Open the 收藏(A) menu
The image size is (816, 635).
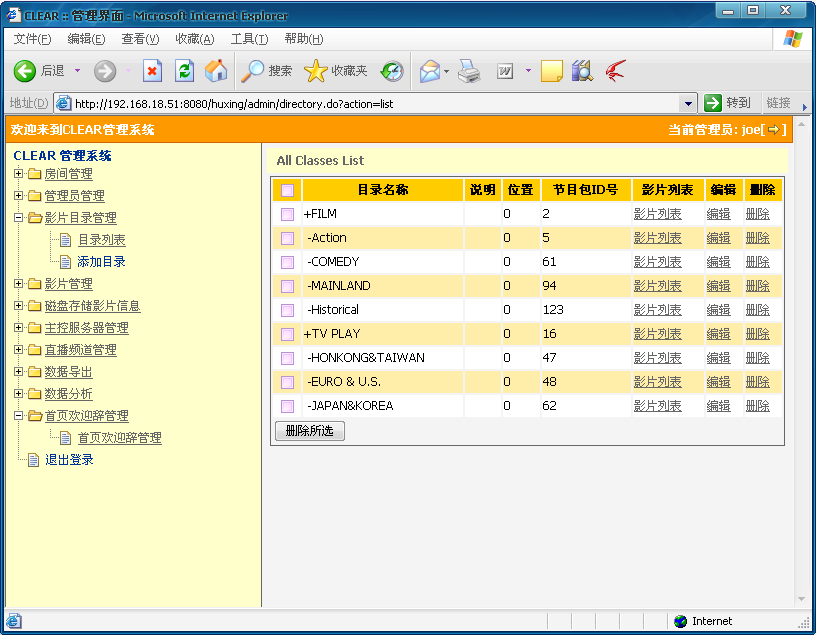click(x=195, y=39)
